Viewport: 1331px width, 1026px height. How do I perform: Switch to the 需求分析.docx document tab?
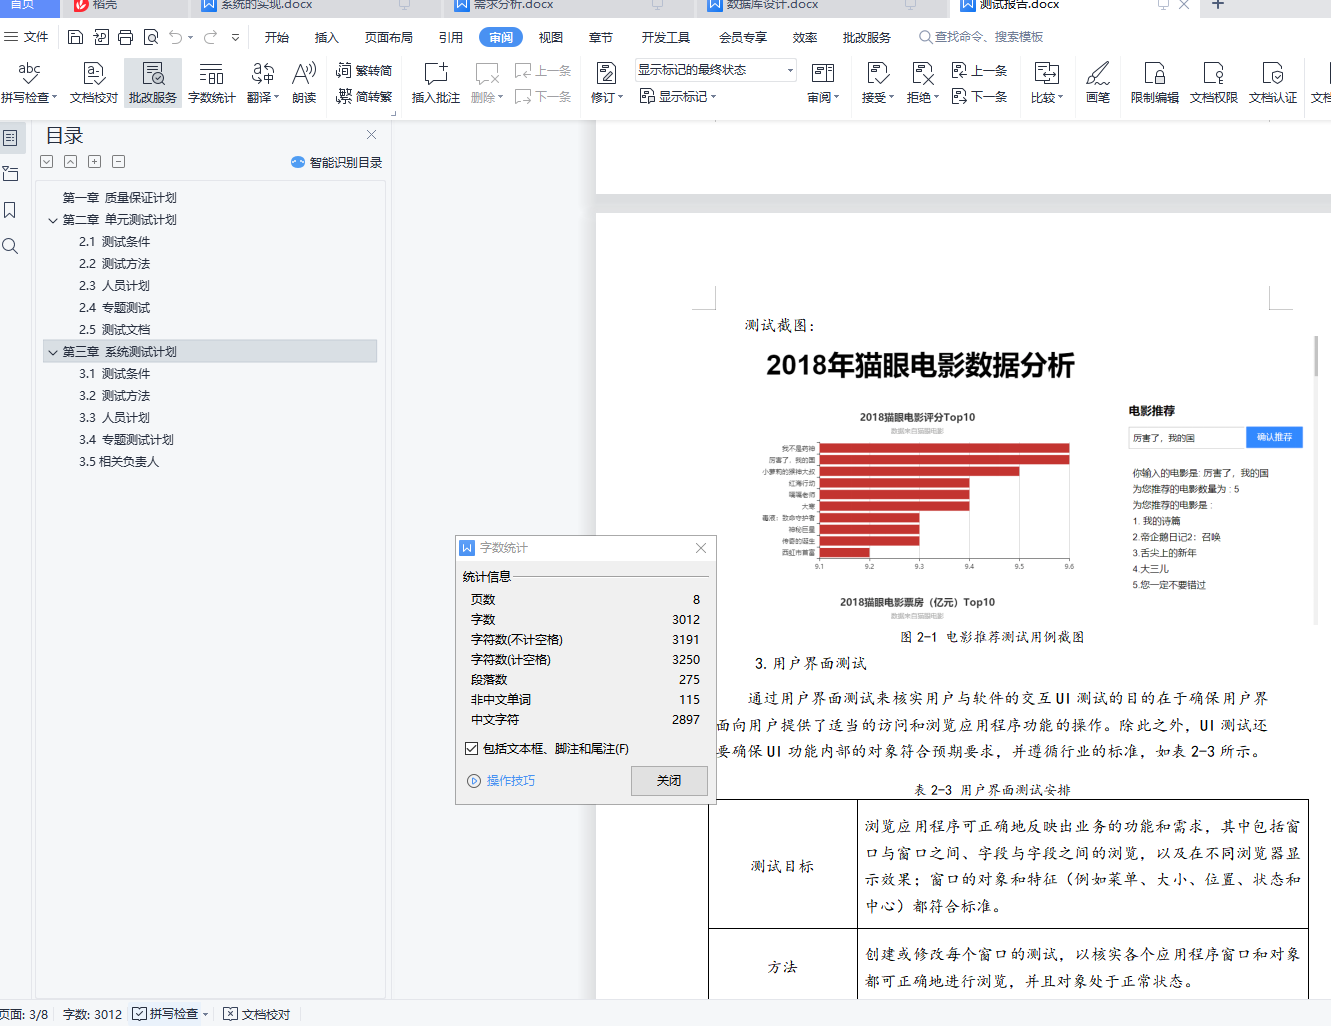(571, 6)
